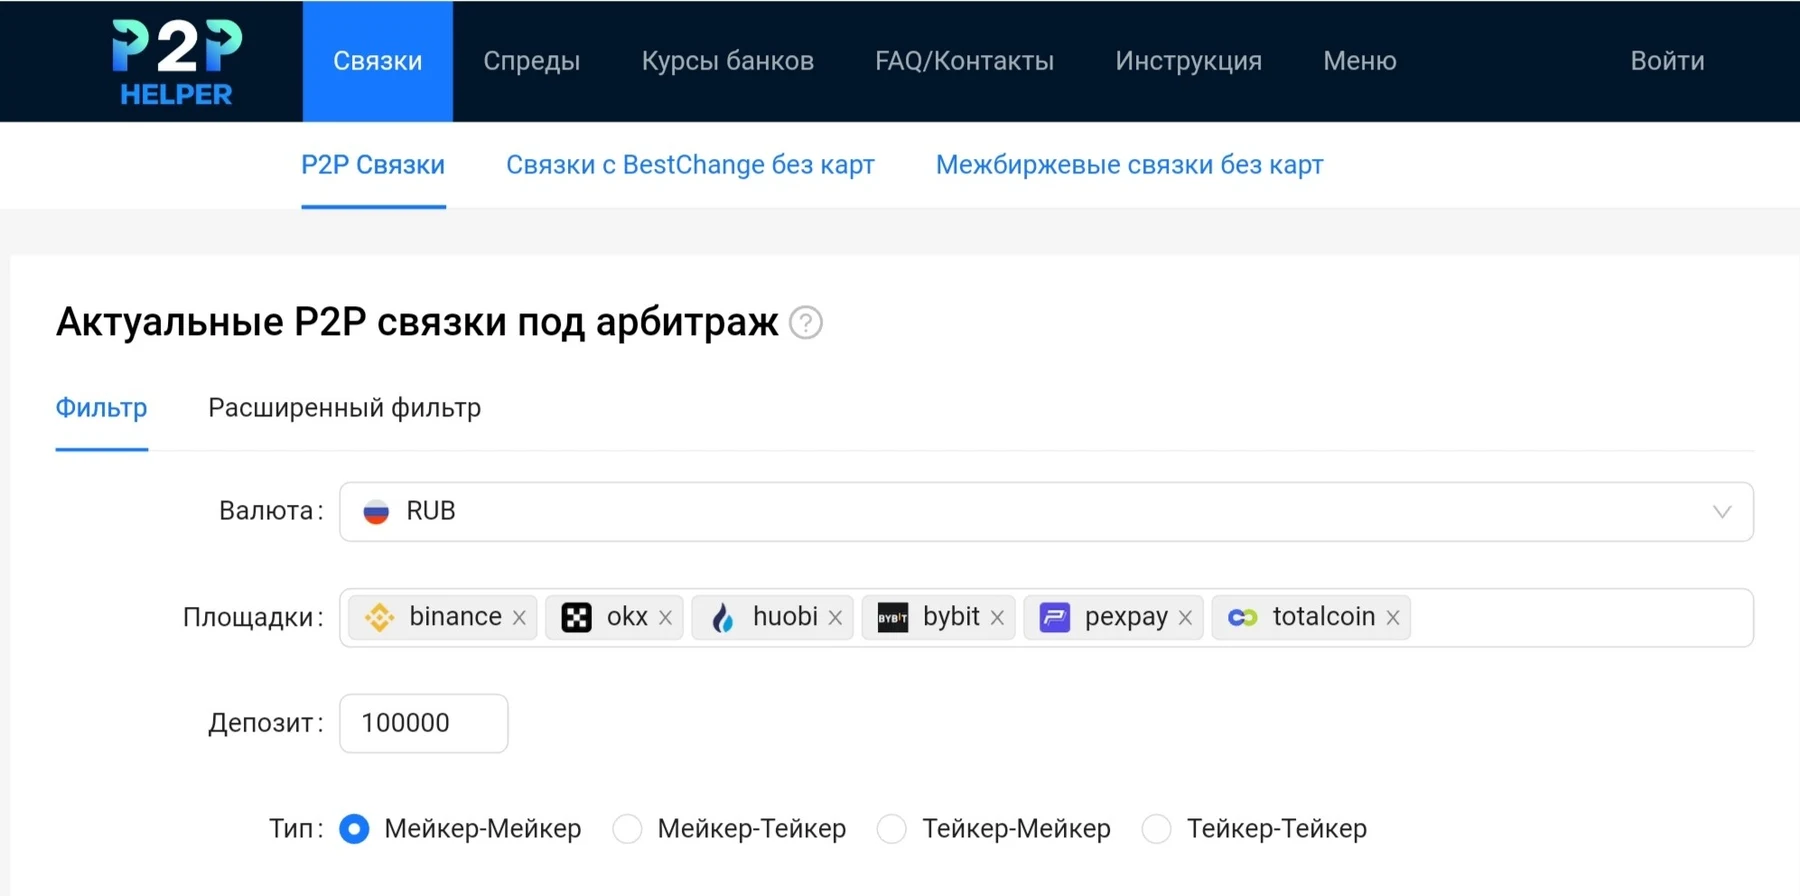Select Тейкер-Тейкер type radio button

point(1156,829)
